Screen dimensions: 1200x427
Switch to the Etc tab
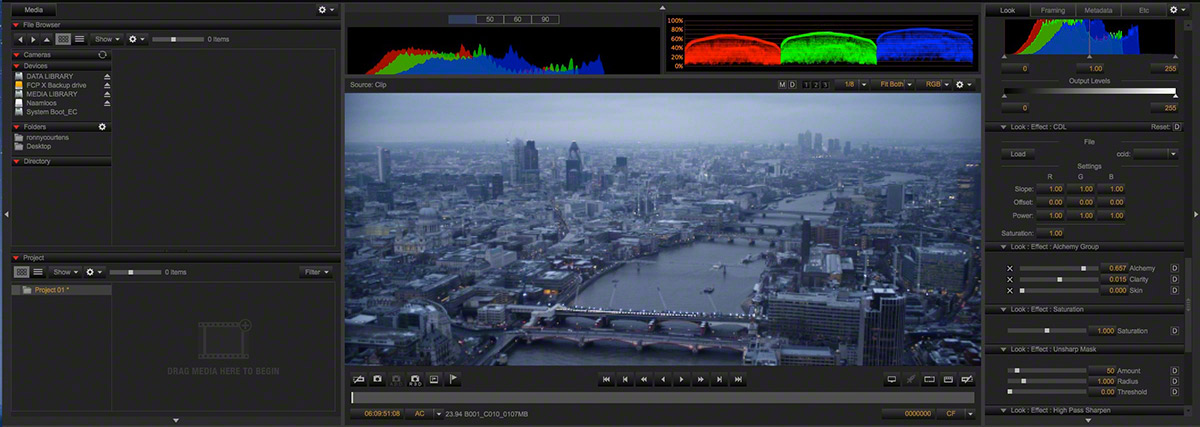point(1143,9)
